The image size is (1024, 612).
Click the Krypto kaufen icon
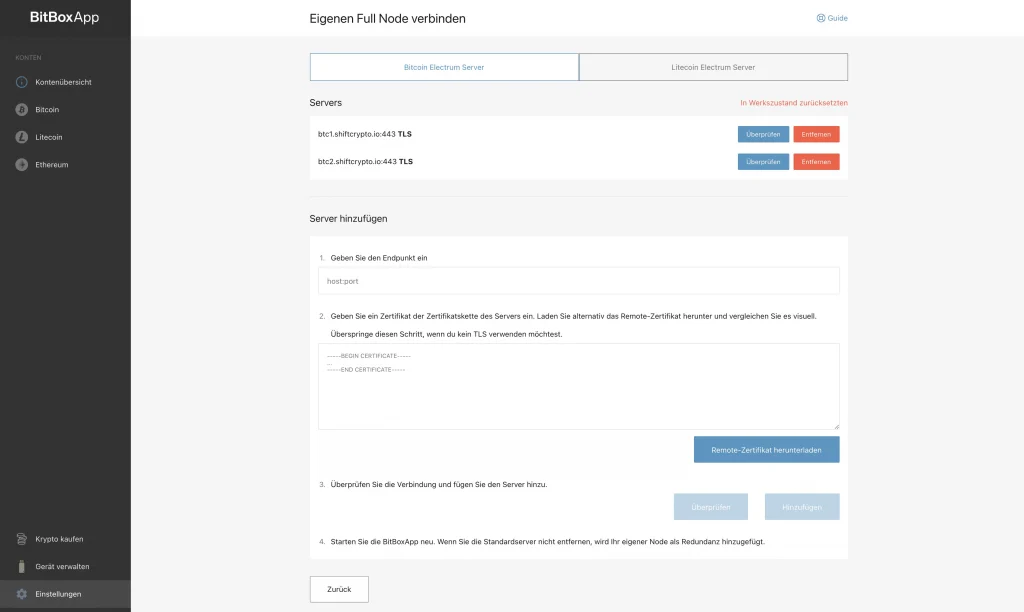point(21,539)
